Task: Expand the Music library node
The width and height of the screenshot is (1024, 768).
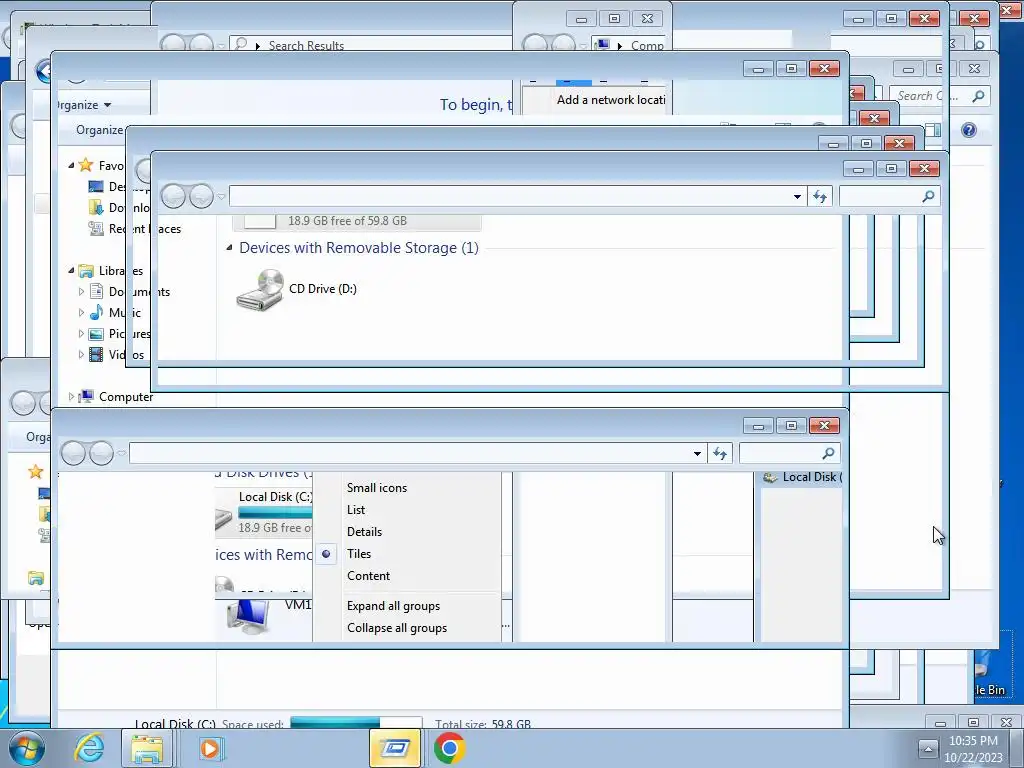Action: coord(81,312)
